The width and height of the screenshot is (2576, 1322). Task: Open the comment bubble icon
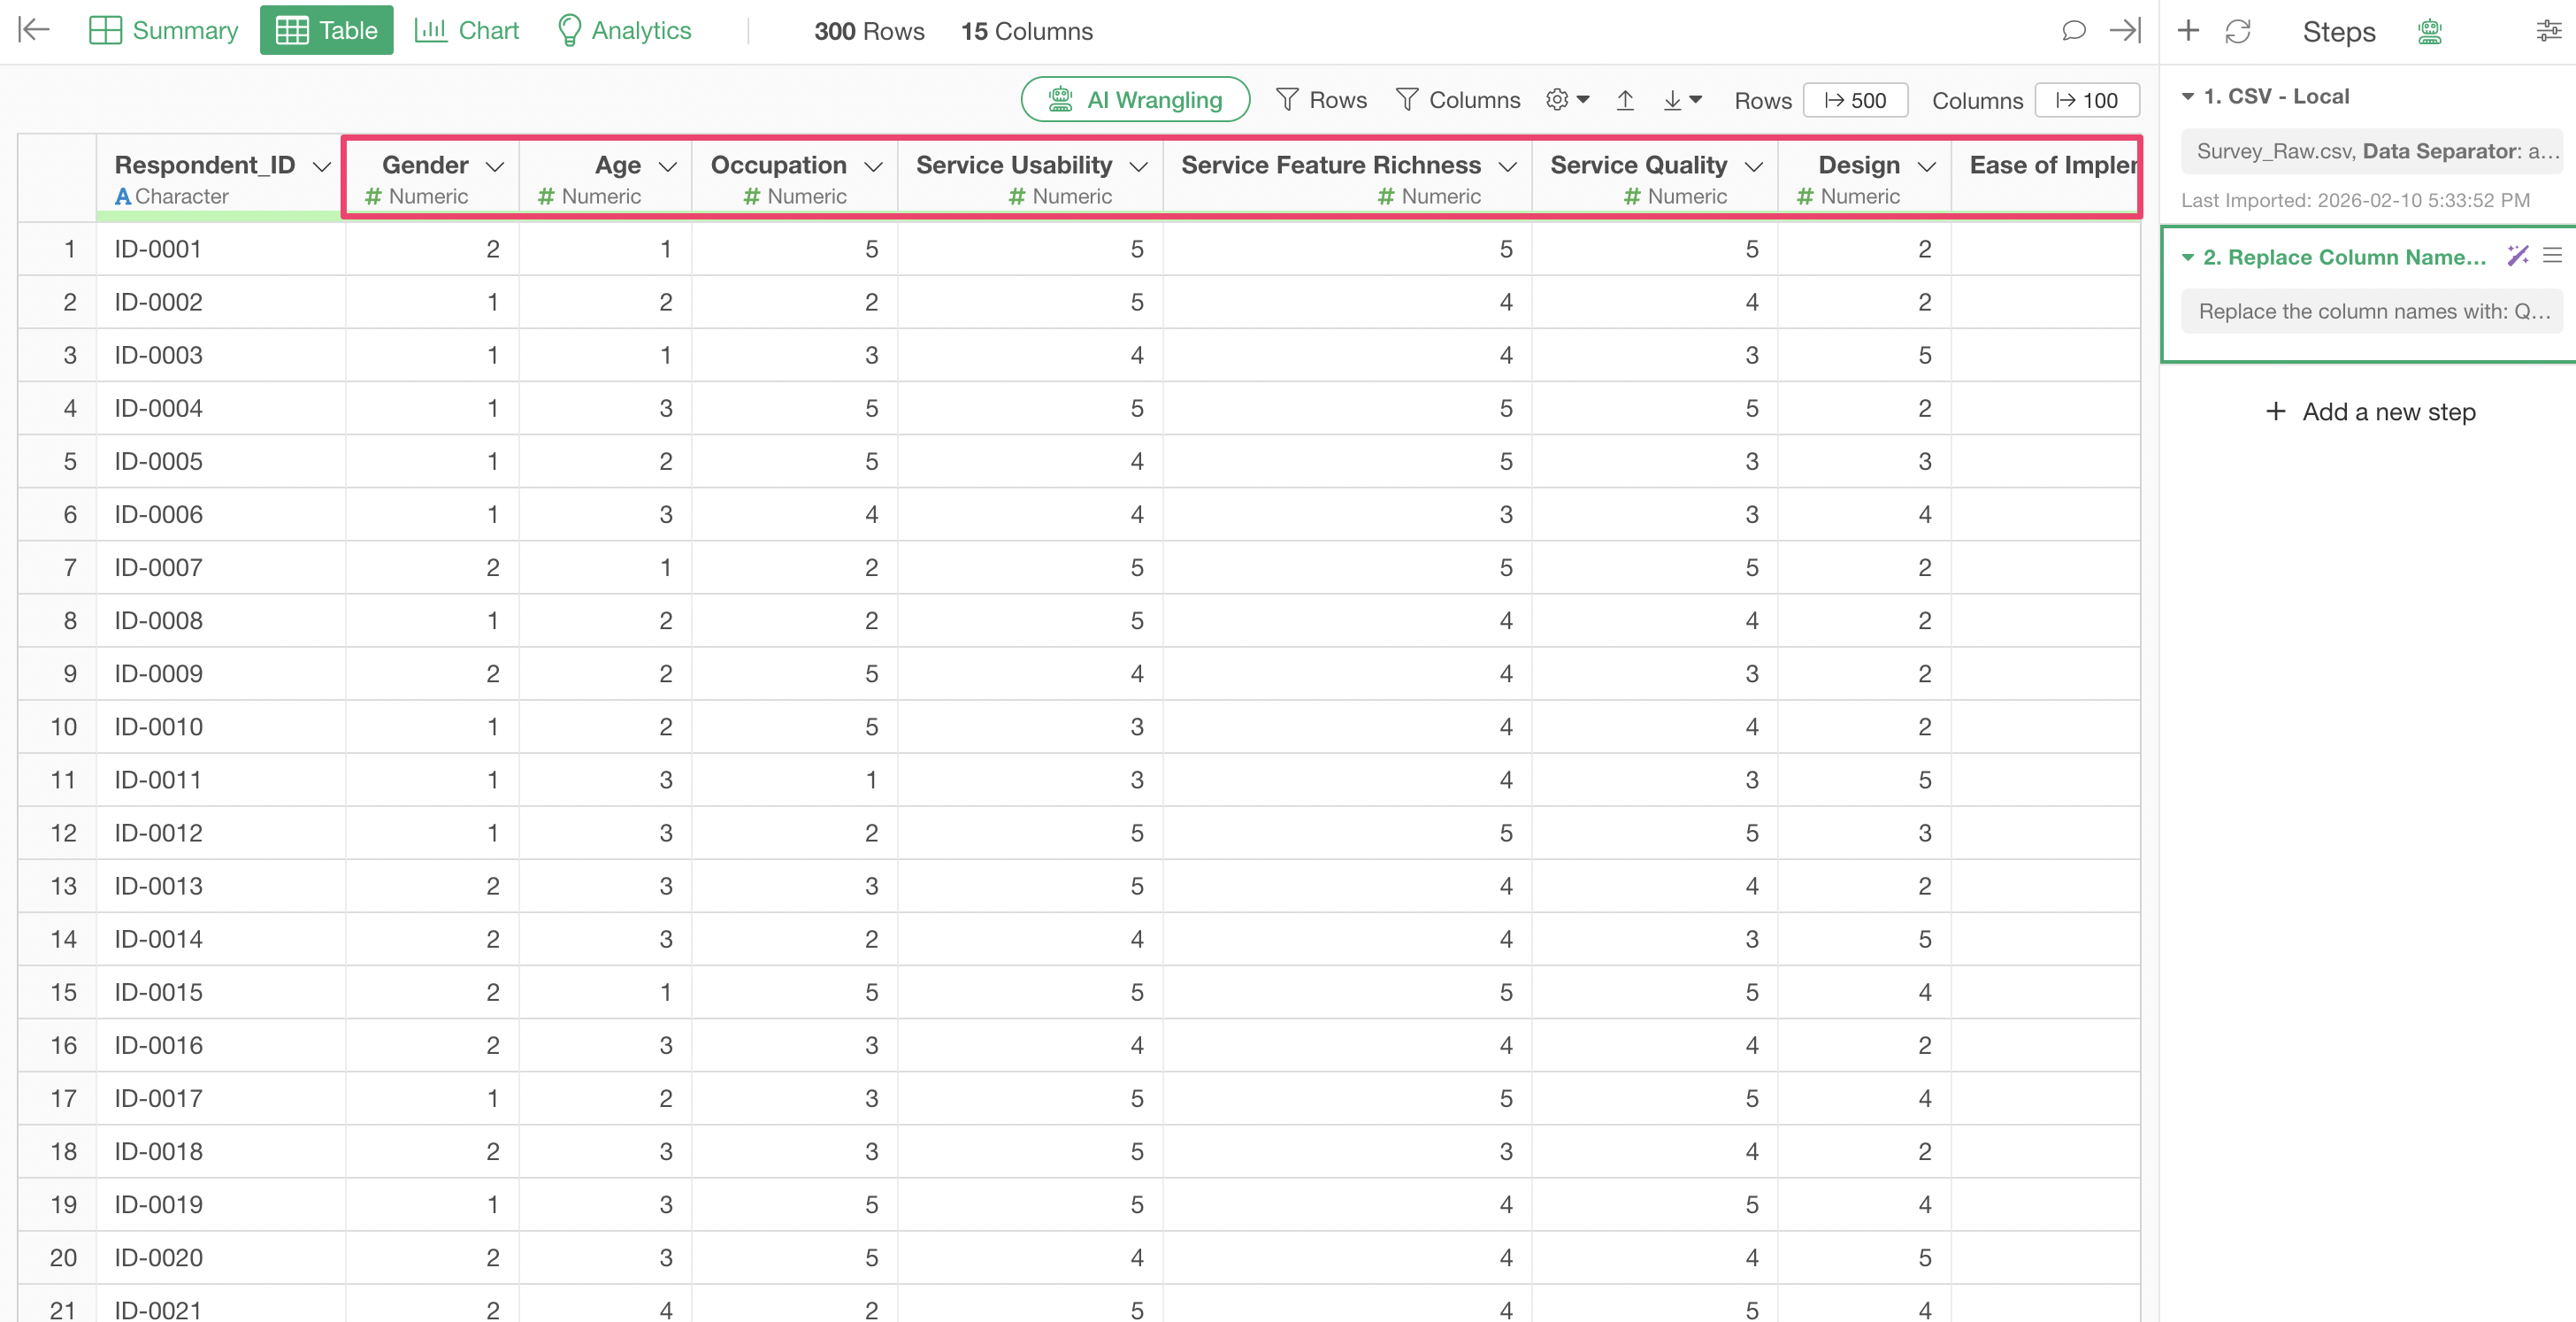point(2073,30)
